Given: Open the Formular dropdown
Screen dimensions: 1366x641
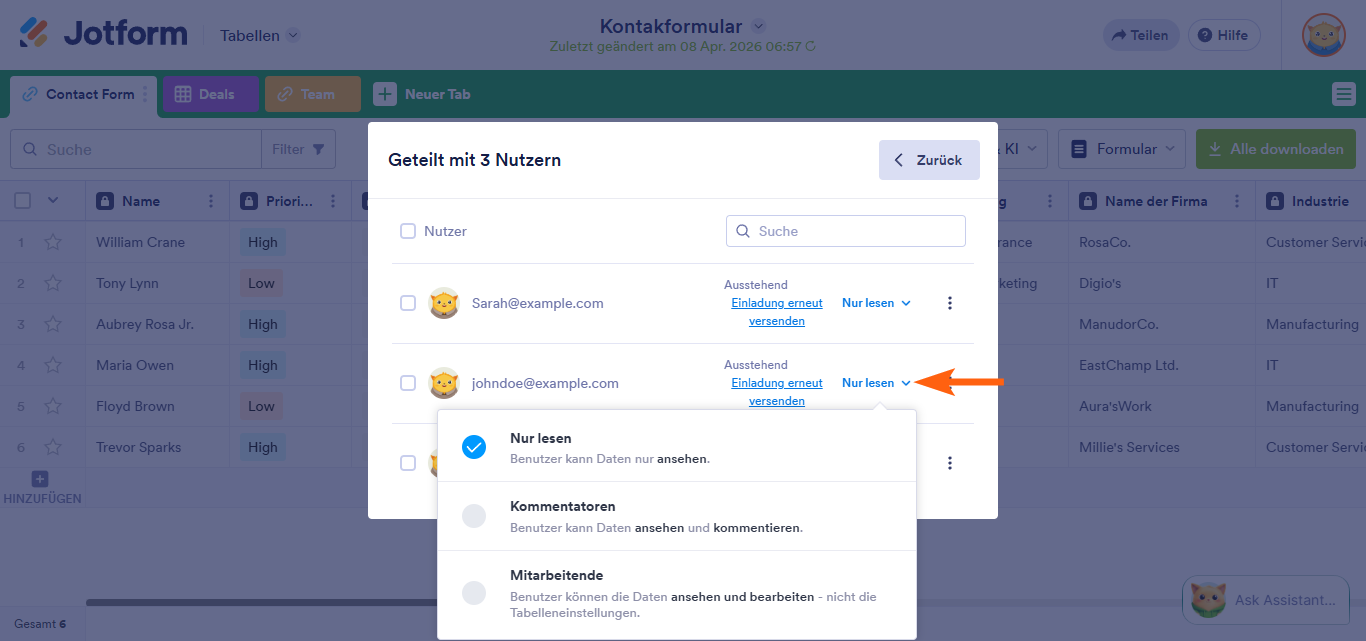Looking at the screenshot, I should pos(1121,148).
